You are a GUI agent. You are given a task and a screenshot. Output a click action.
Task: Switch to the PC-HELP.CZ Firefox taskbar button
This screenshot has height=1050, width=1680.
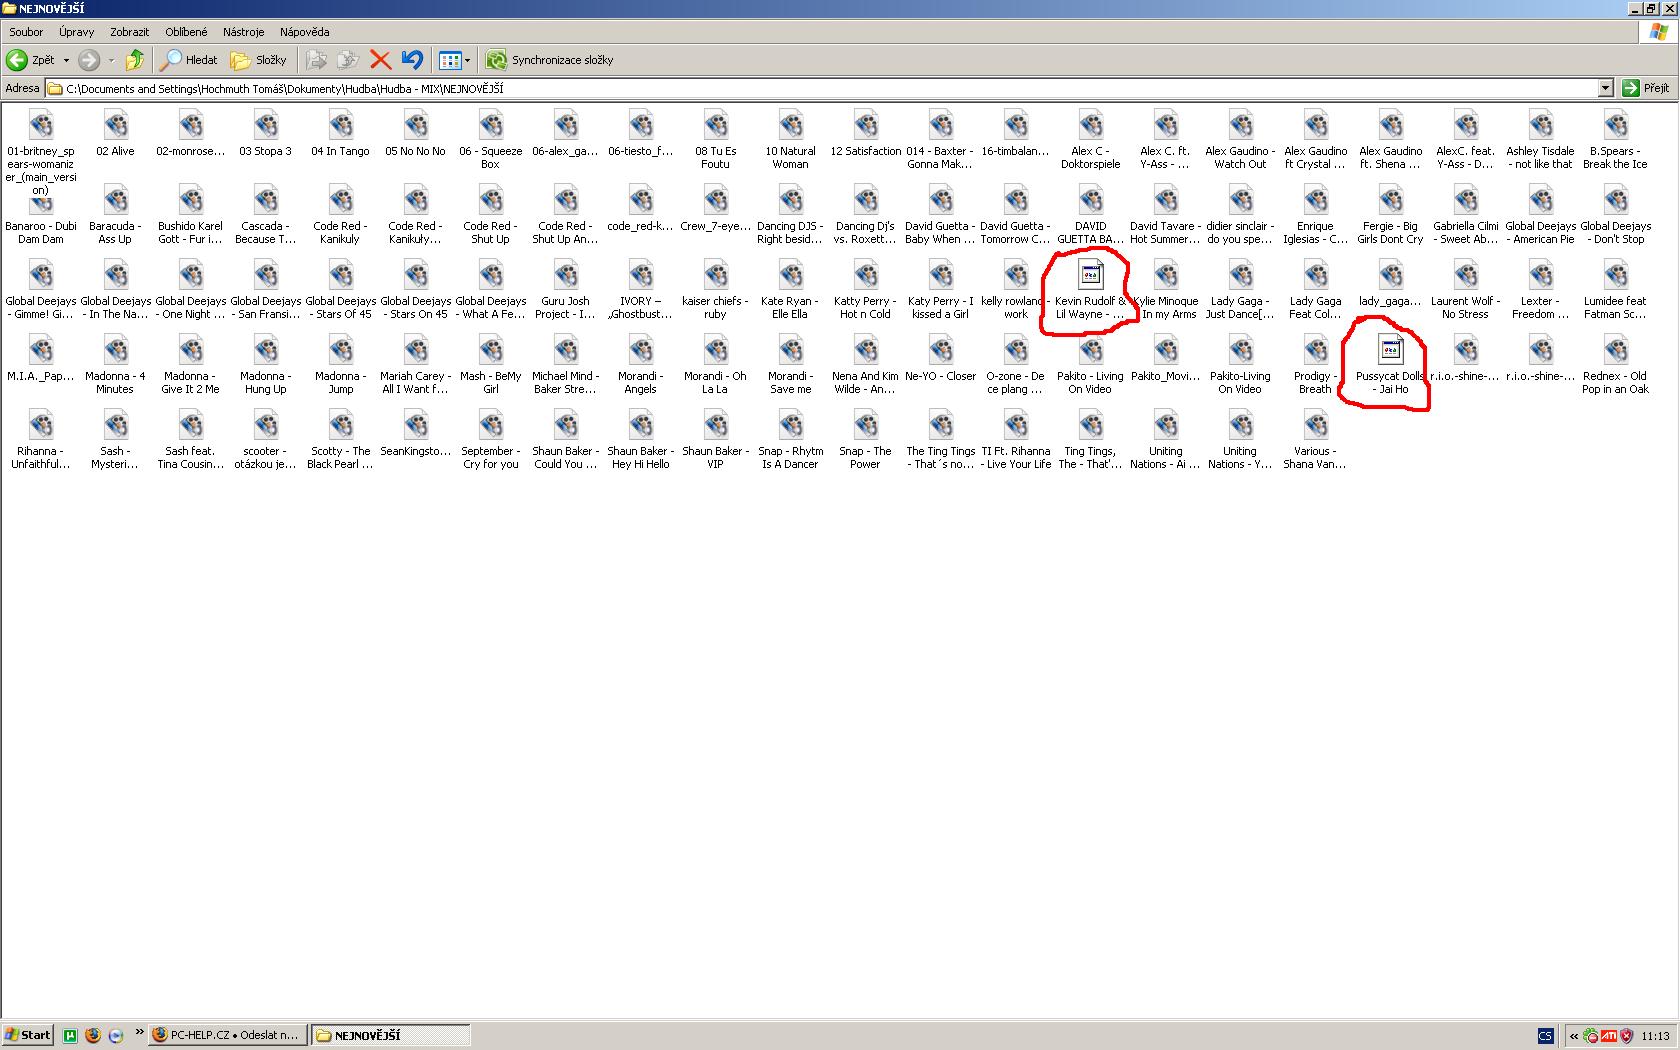pyautogui.click(x=227, y=1035)
